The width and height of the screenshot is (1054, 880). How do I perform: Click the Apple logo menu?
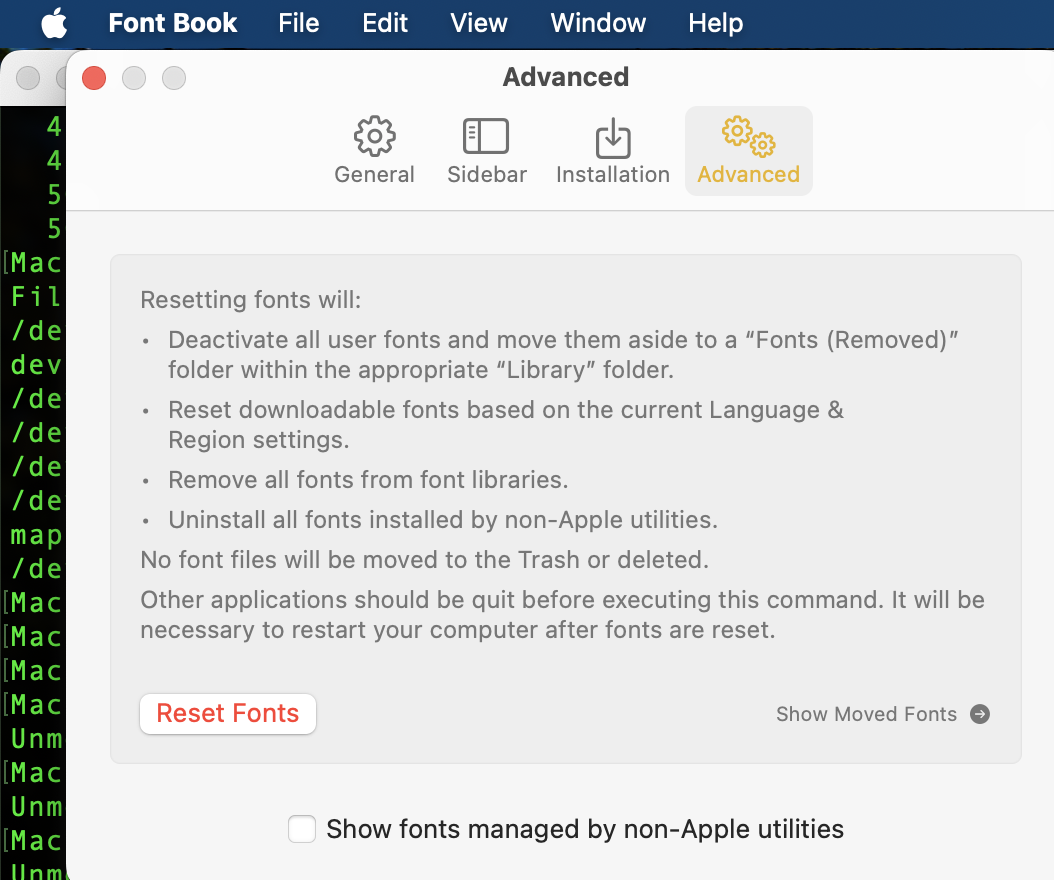(x=54, y=24)
